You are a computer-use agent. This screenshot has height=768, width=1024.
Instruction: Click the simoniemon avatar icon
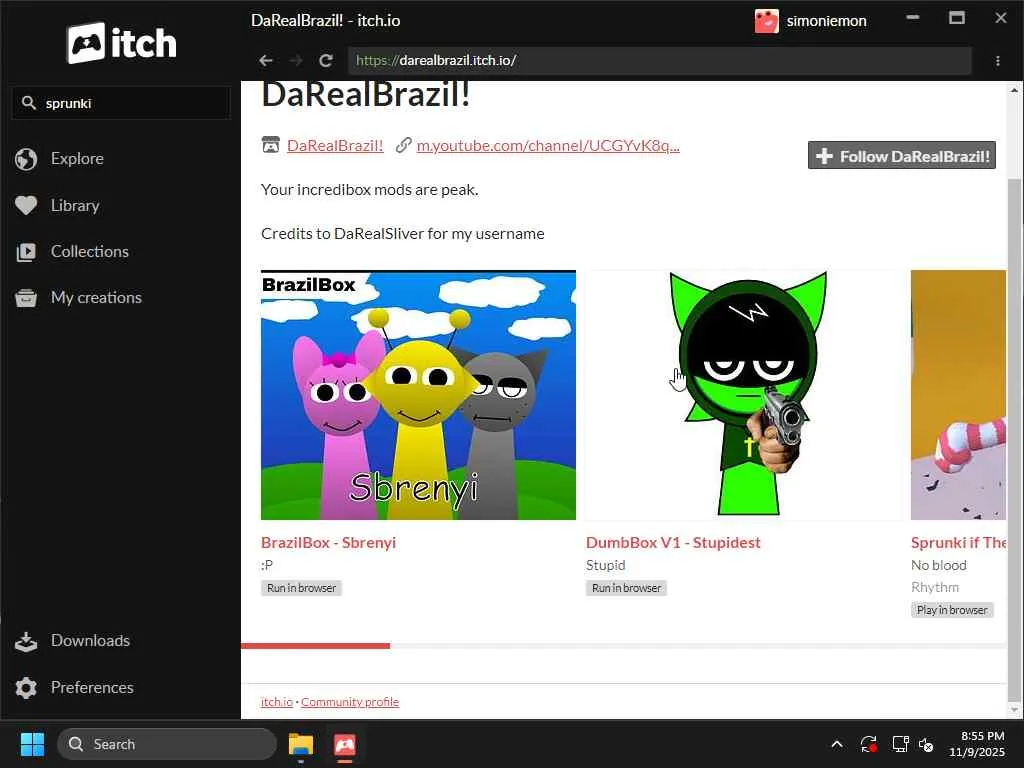click(x=766, y=21)
